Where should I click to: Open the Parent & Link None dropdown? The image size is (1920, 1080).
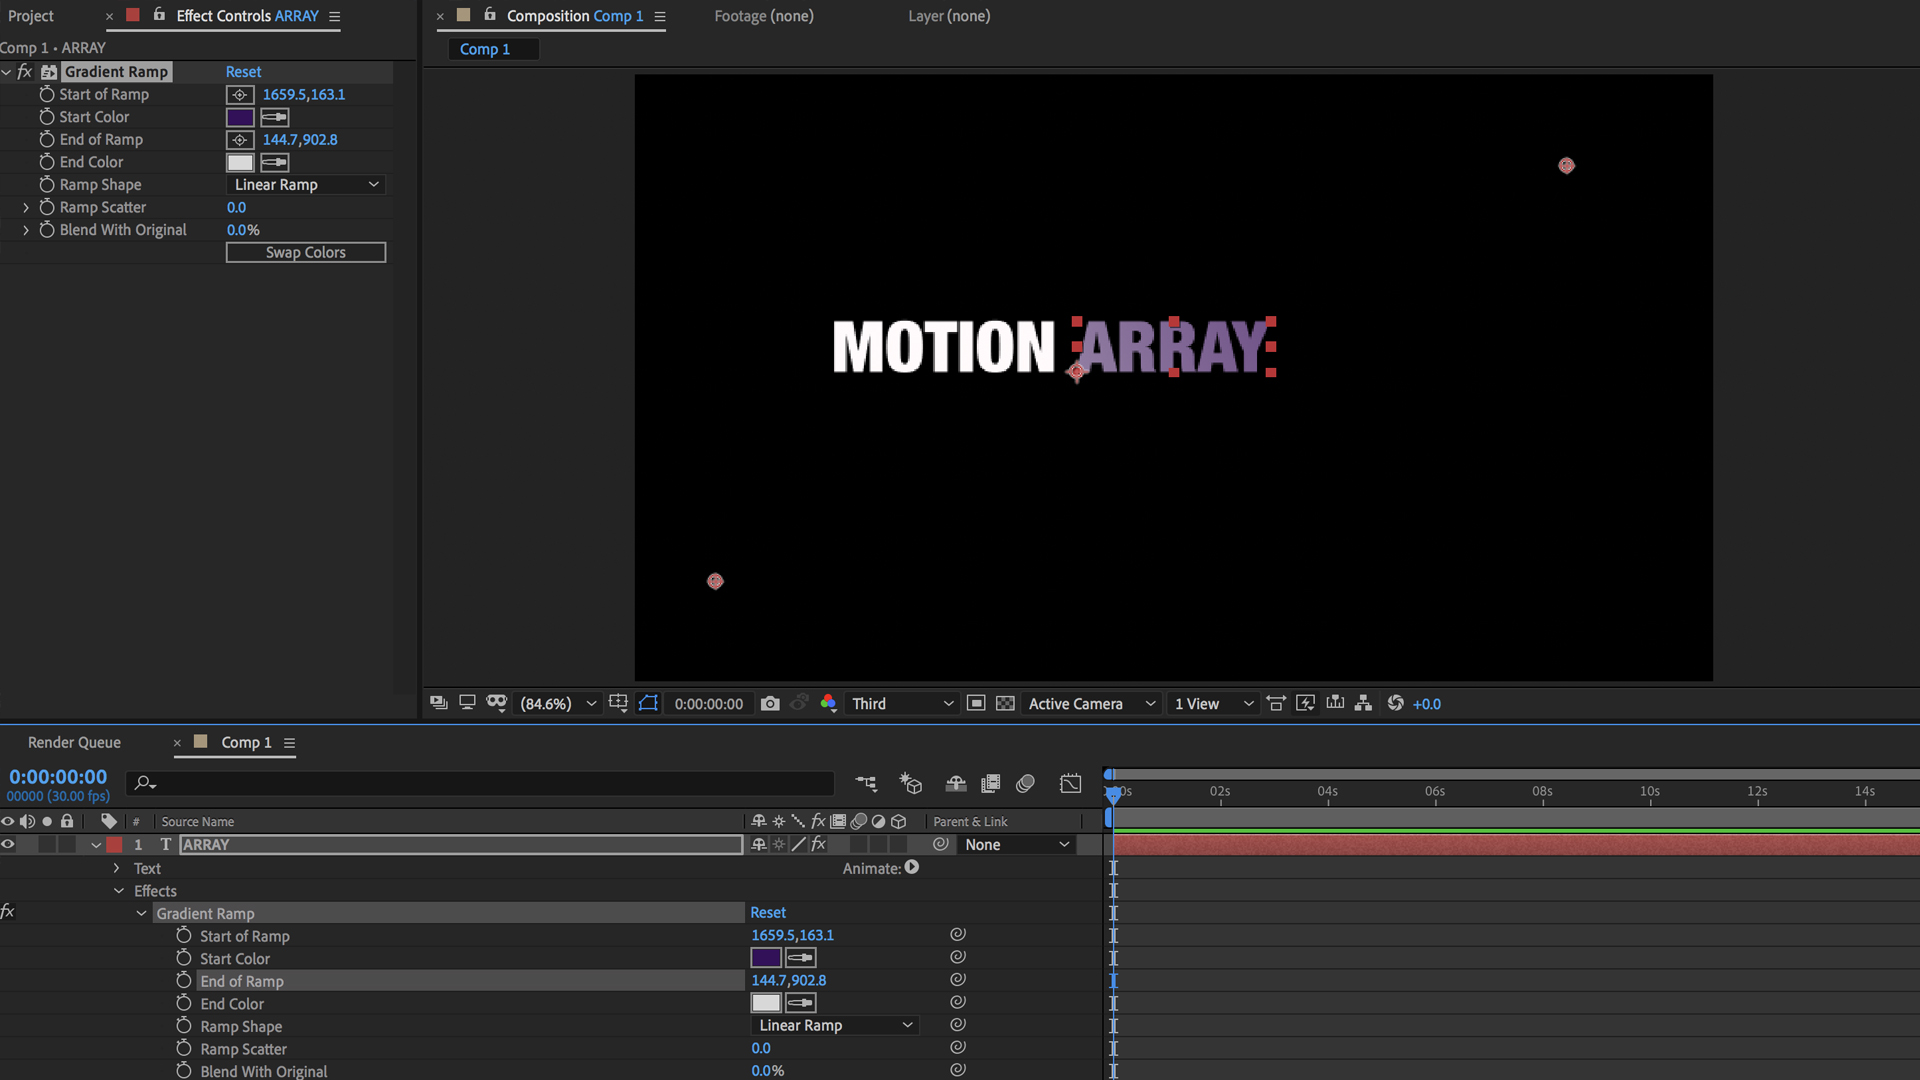pos(1015,844)
